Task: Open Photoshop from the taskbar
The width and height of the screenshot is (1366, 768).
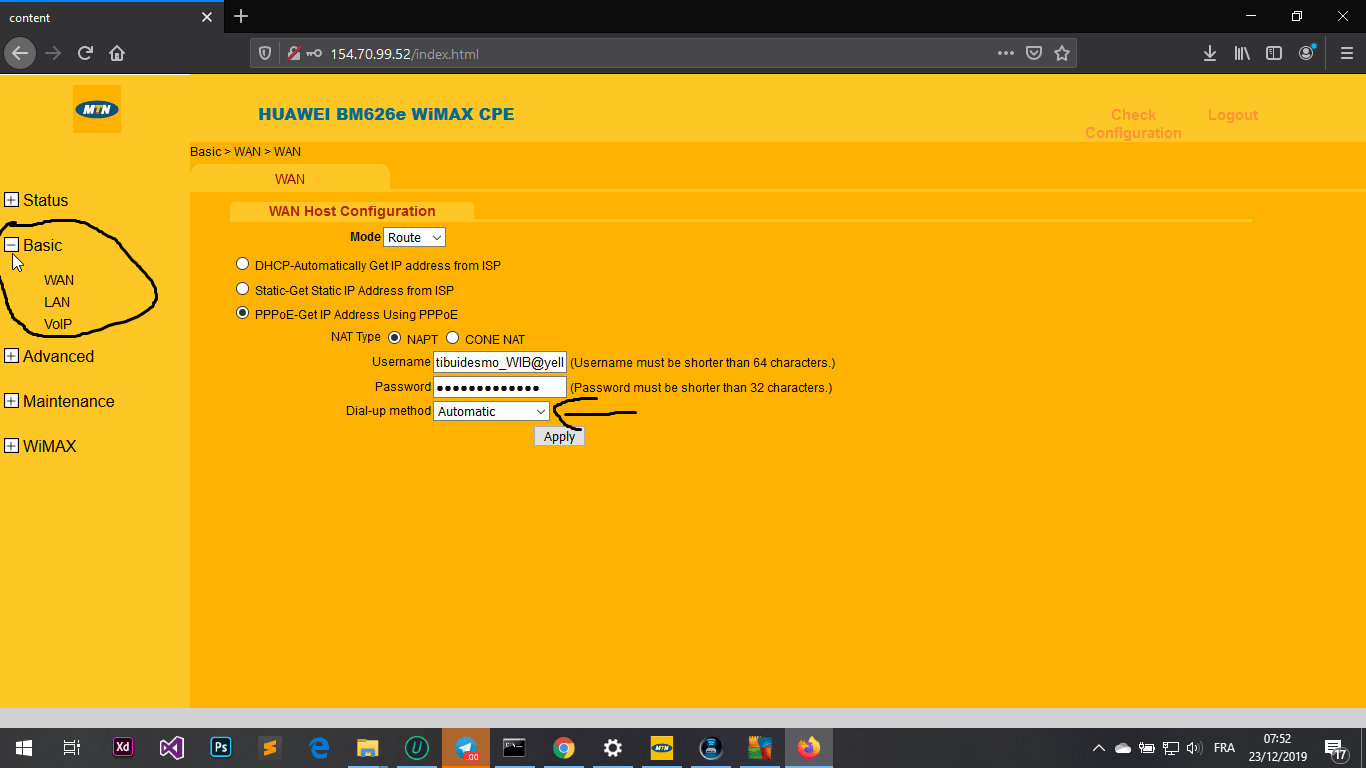Action: point(221,747)
